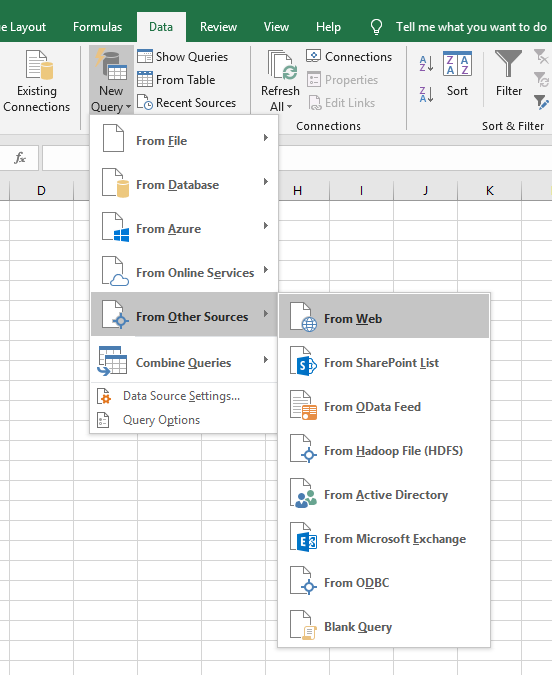Open Existing Connections icon
Screen dimensions: 552x675
coord(39,65)
